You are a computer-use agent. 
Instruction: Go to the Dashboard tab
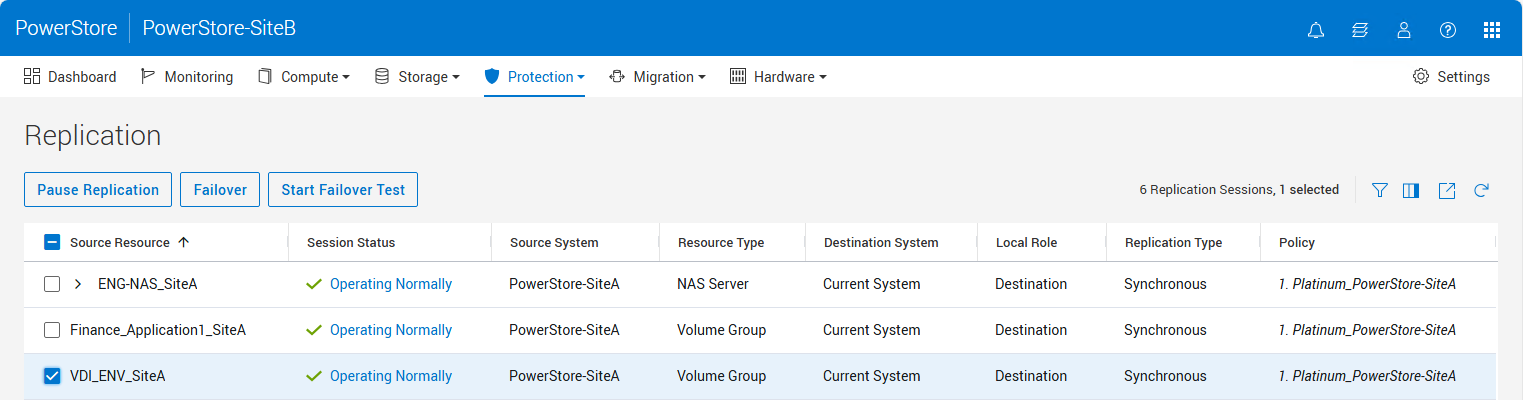70,77
